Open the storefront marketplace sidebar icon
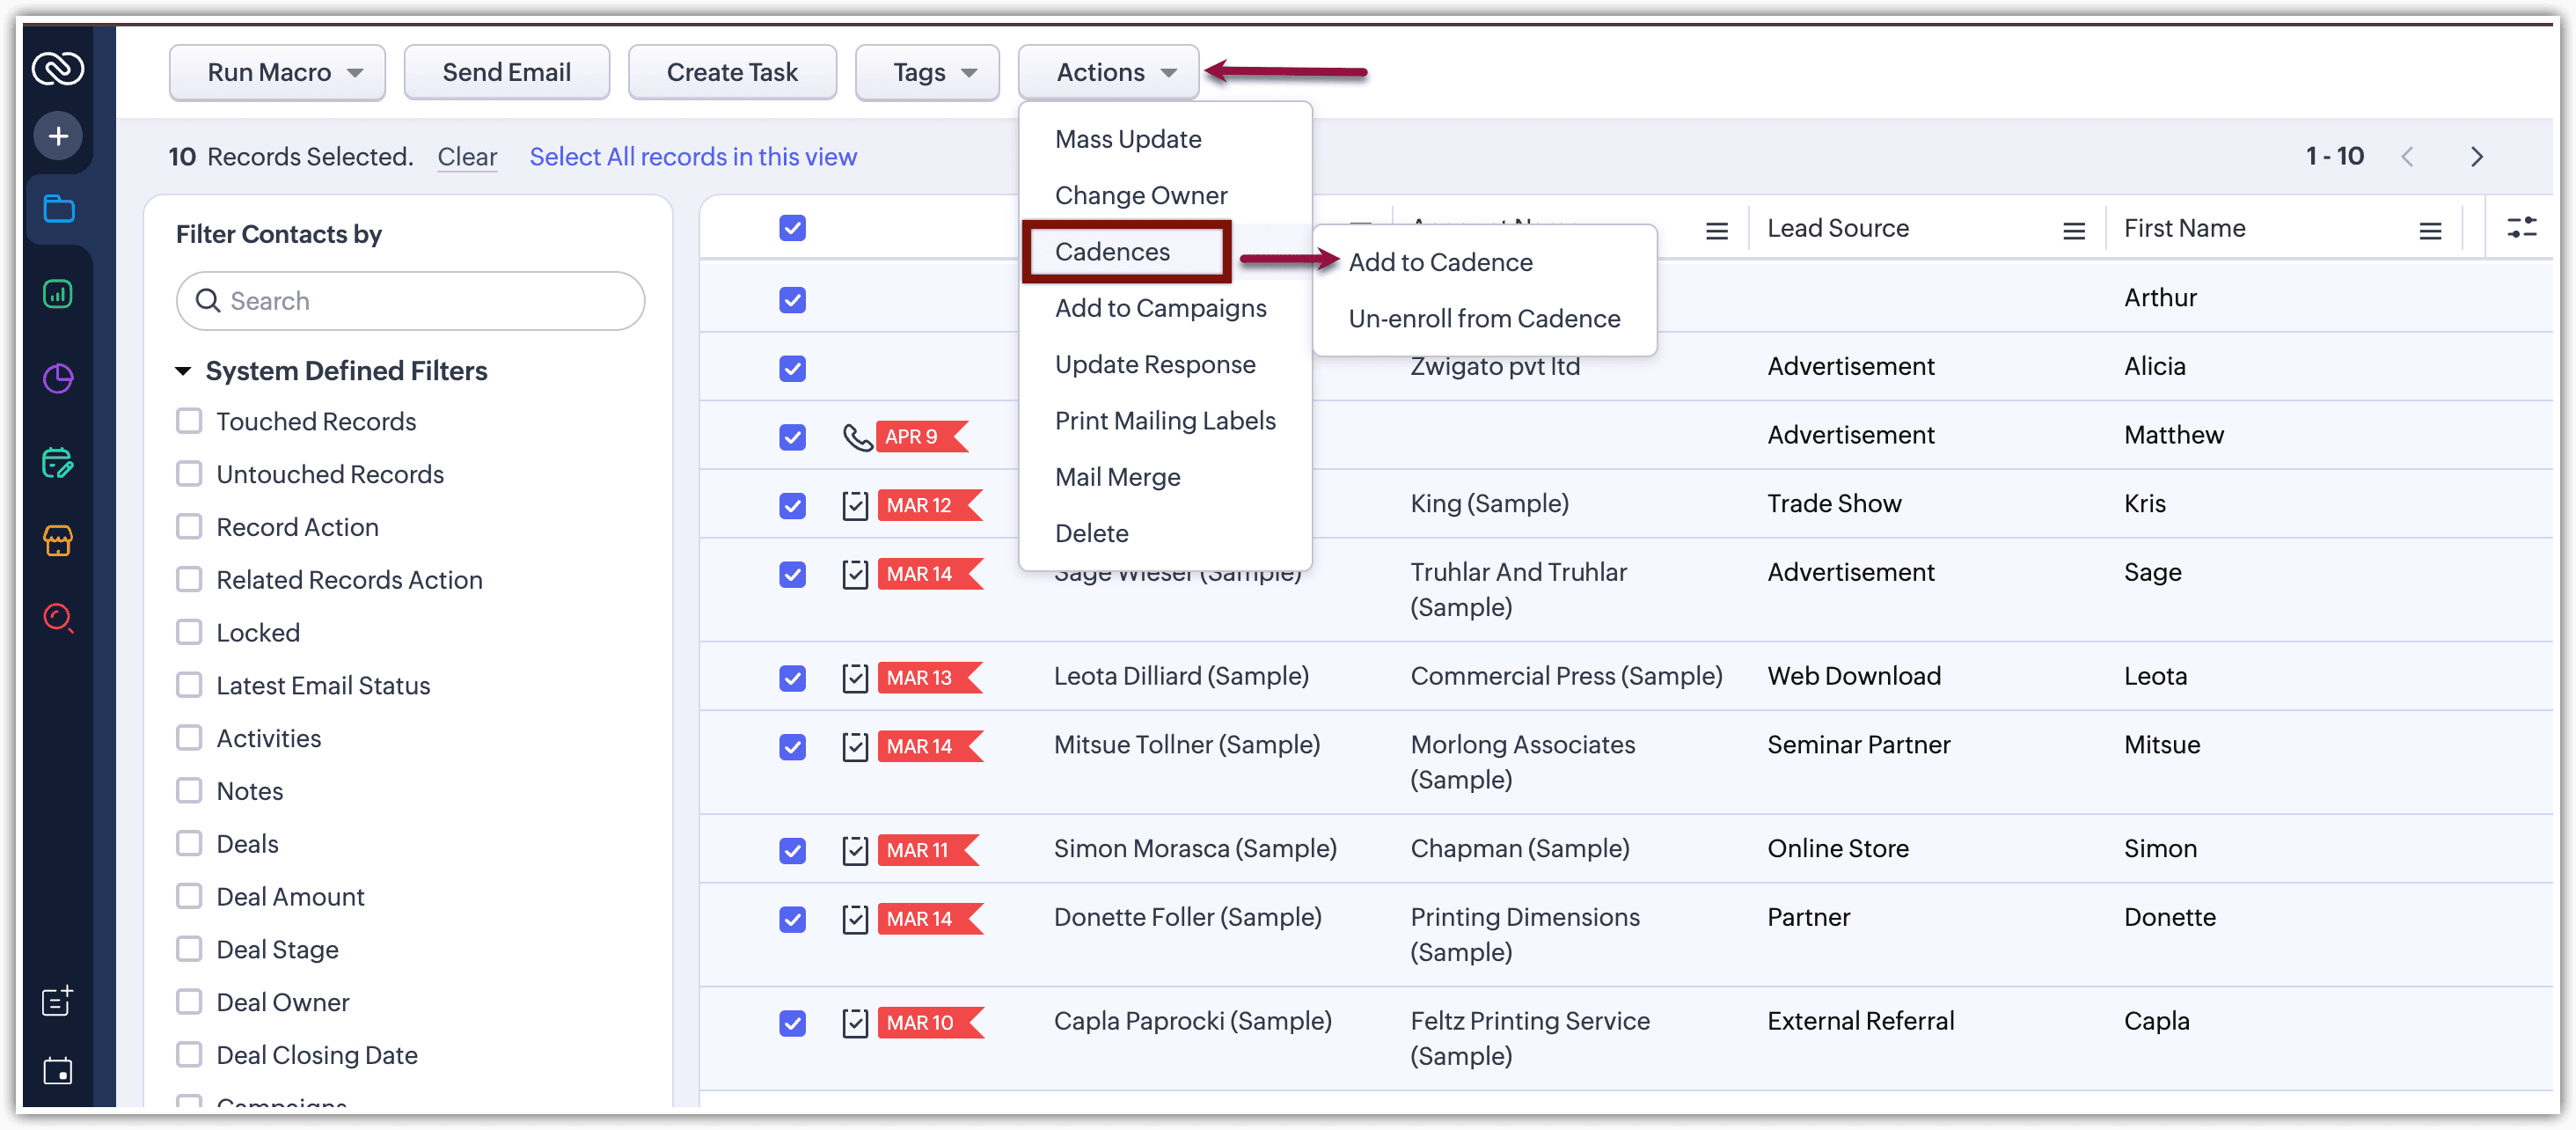Image resolution: width=2576 pixels, height=1130 pixels. click(x=58, y=540)
